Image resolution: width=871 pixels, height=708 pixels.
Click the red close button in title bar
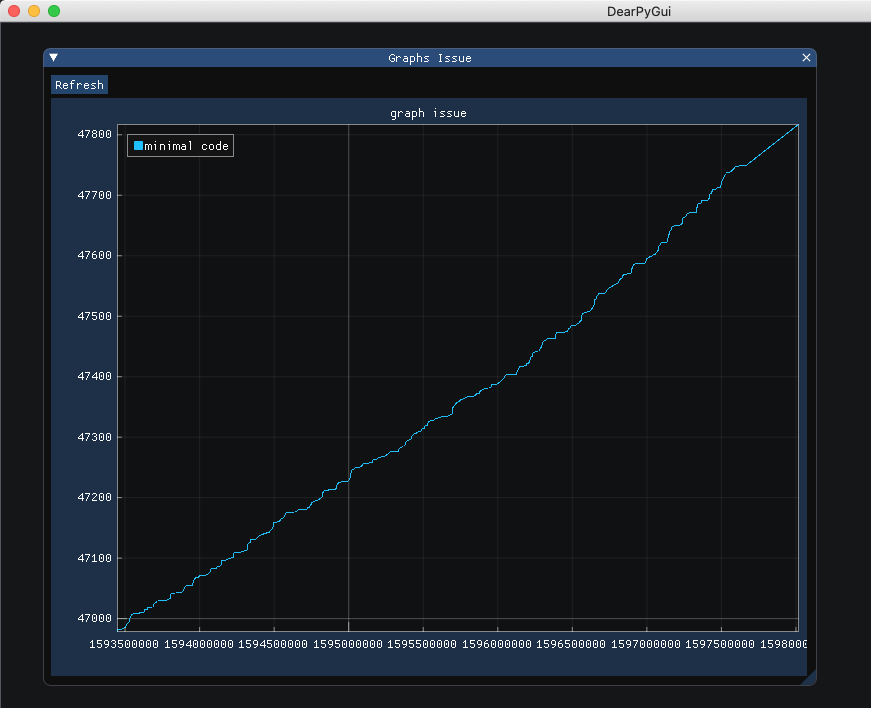pos(14,11)
